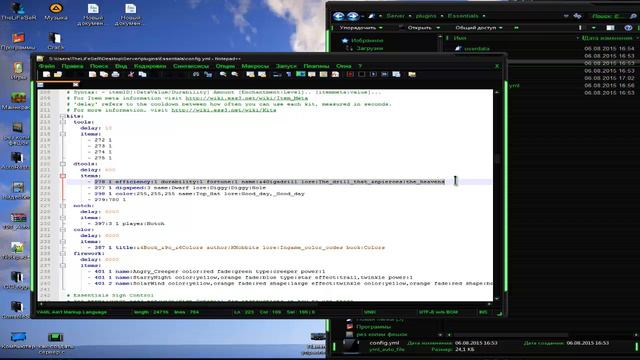
Task: Click the wiki Item_Meta link in the editor
Action: click(247, 98)
